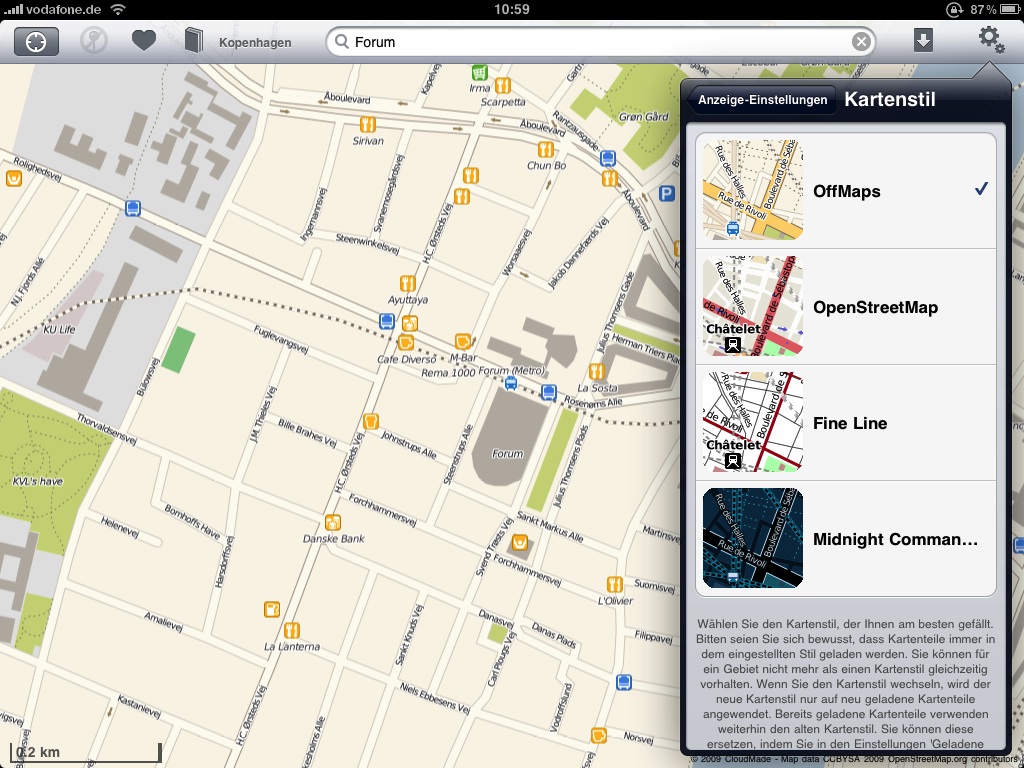
Task: Tap the Irma supermarket cart icon
Action: (480, 73)
